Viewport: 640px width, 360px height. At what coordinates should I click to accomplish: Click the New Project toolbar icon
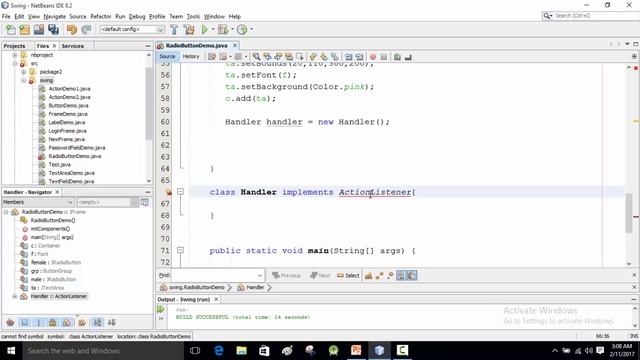(x=24, y=29)
